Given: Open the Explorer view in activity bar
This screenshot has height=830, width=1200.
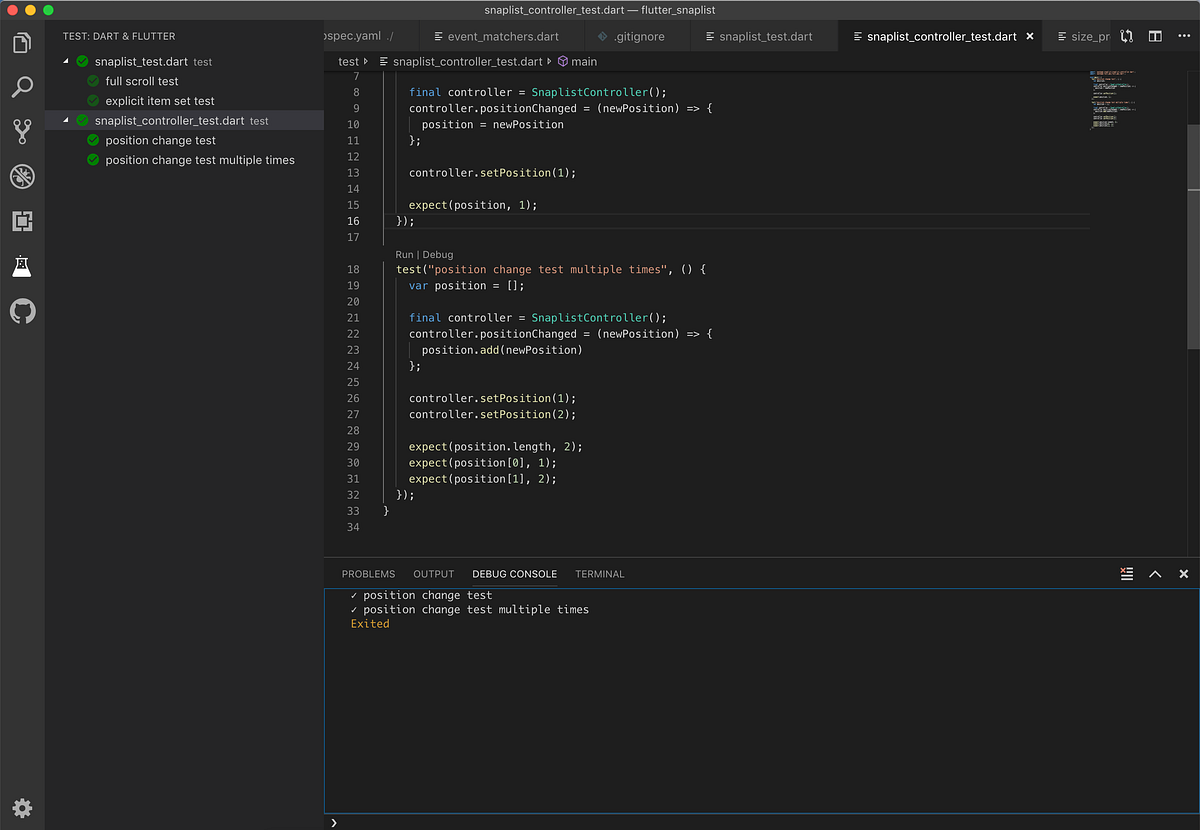Looking at the screenshot, I should point(22,43).
